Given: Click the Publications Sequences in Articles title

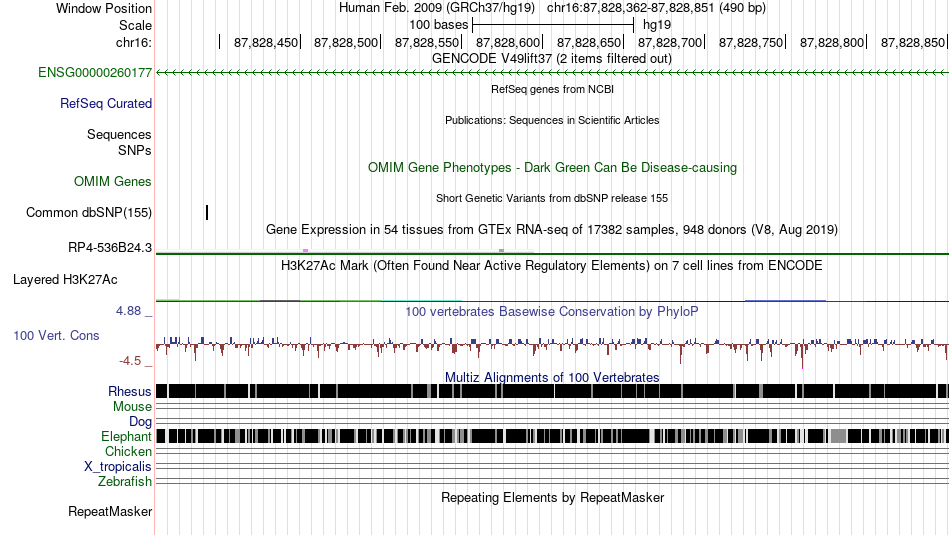Looking at the screenshot, I should (552, 121).
